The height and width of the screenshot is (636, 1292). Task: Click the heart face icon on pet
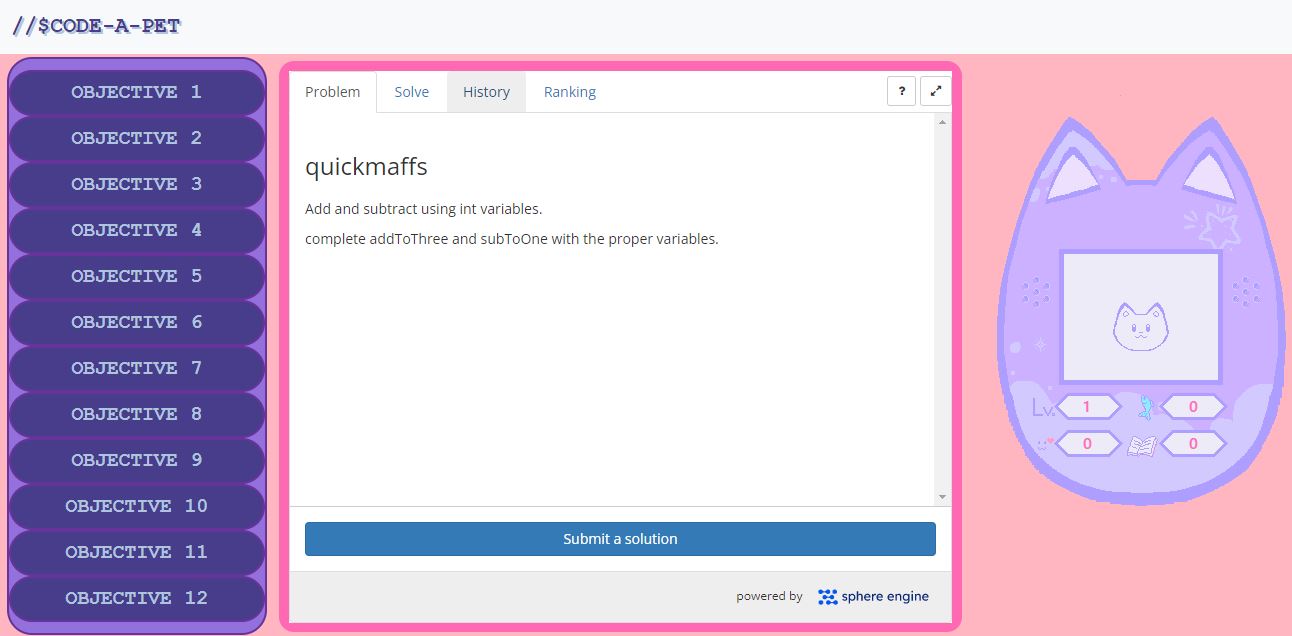(x=1044, y=443)
